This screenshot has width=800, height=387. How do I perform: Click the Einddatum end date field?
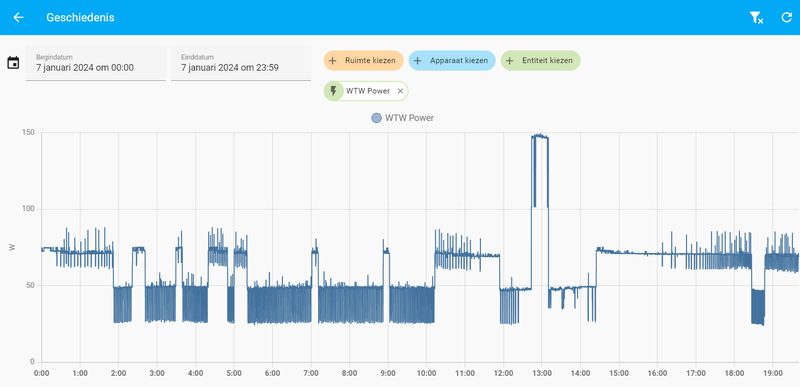tap(241, 63)
